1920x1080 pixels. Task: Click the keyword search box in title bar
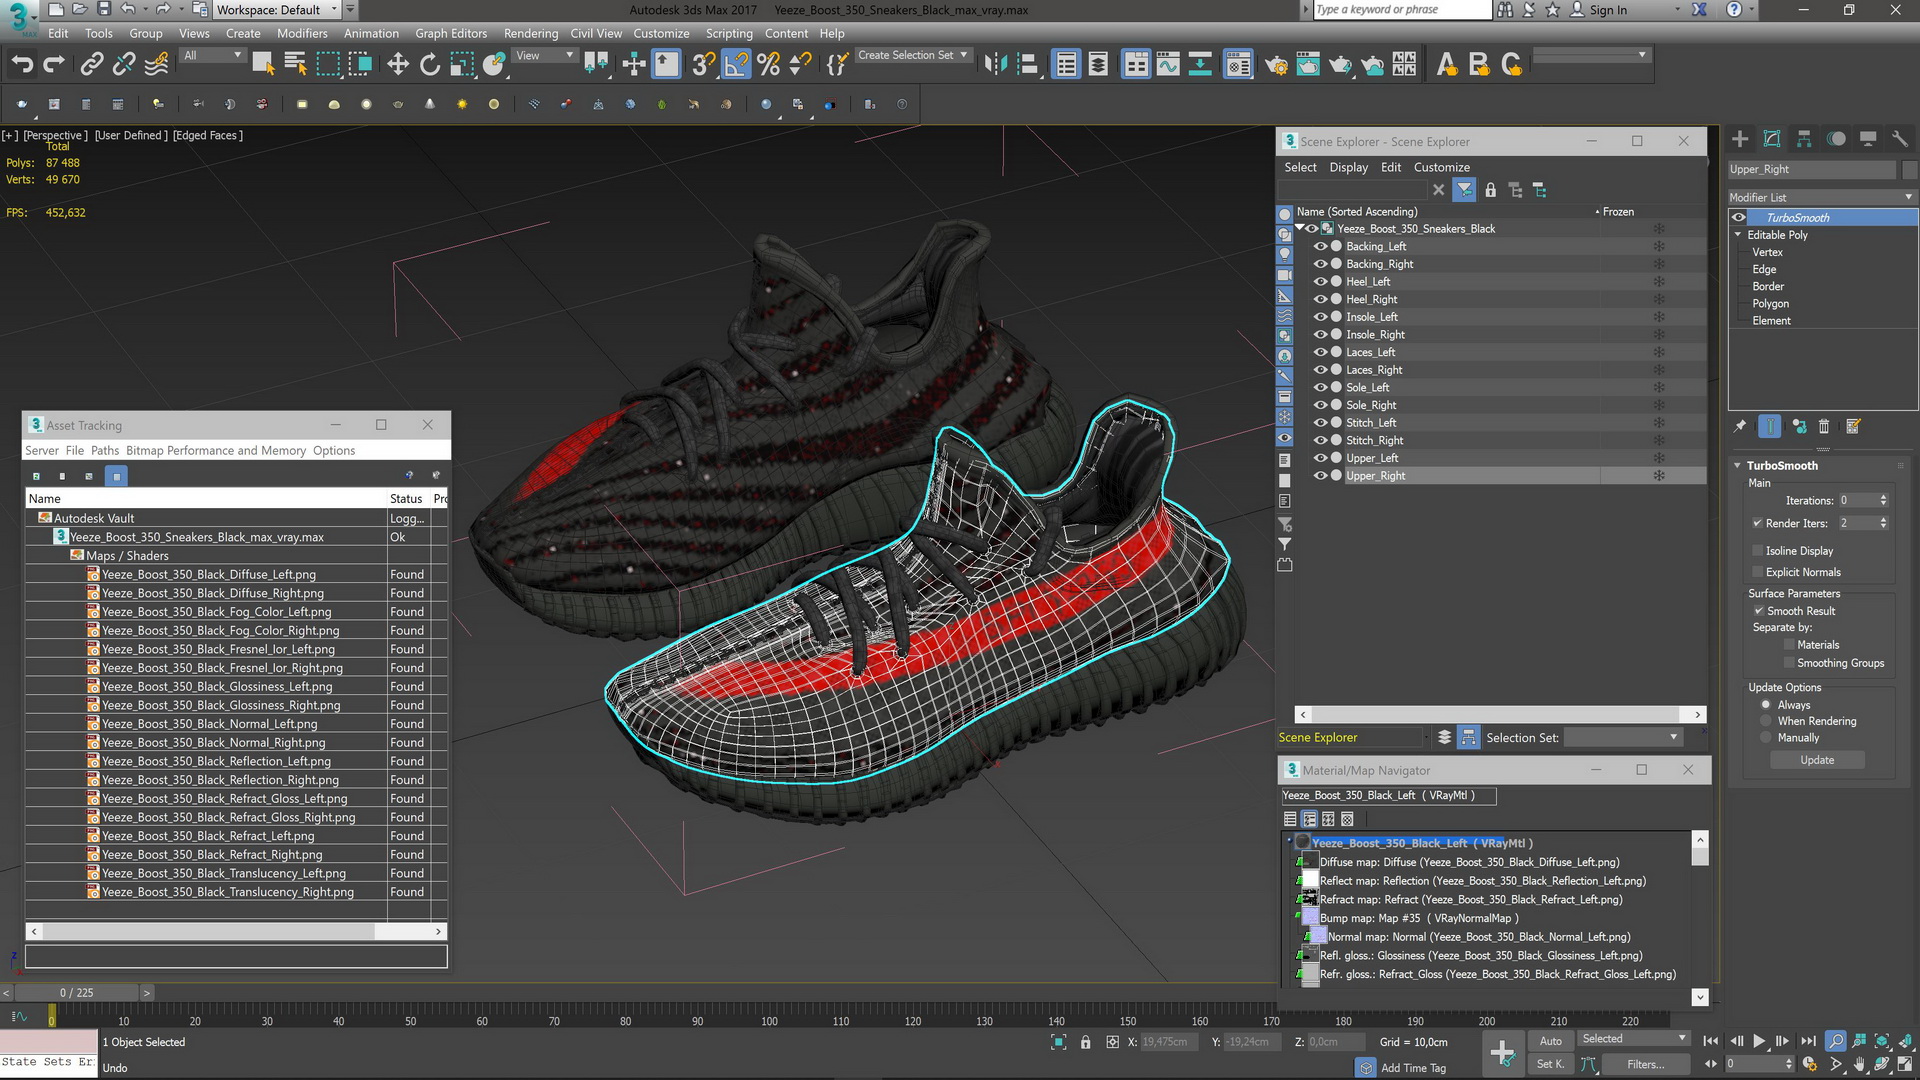pos(1402,10)
